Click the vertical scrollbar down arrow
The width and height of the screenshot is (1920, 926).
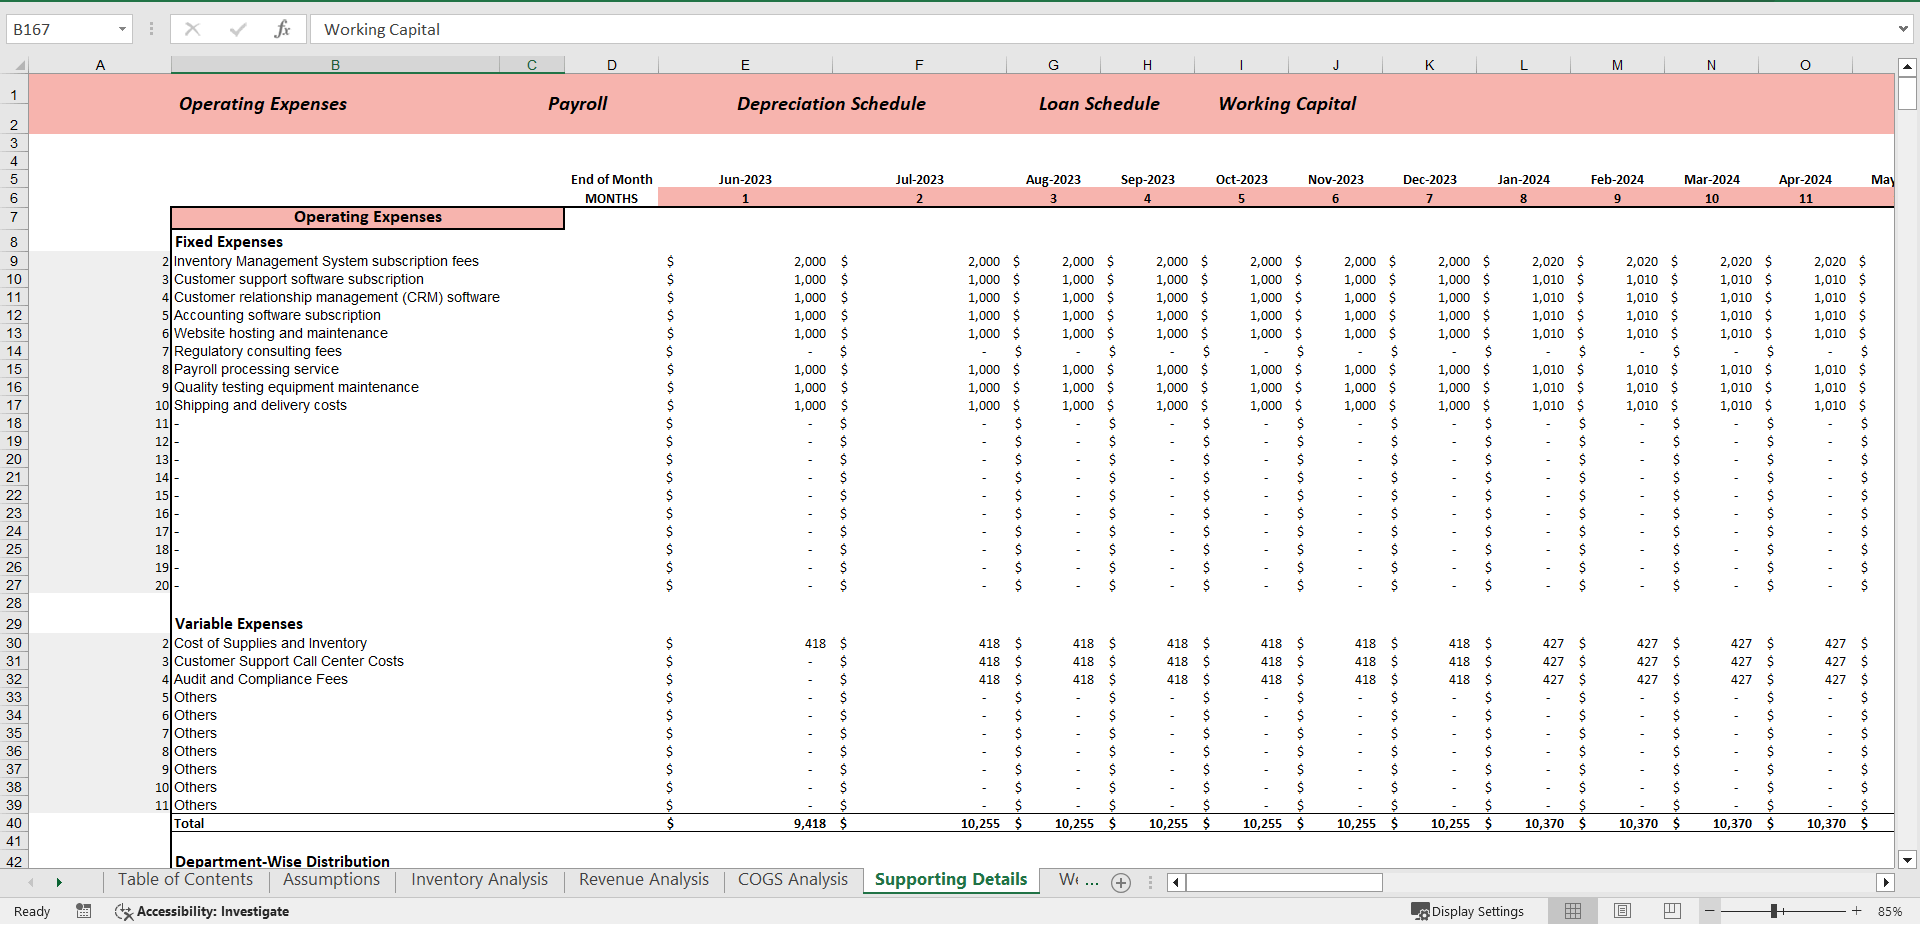[x=1908, y=860]
